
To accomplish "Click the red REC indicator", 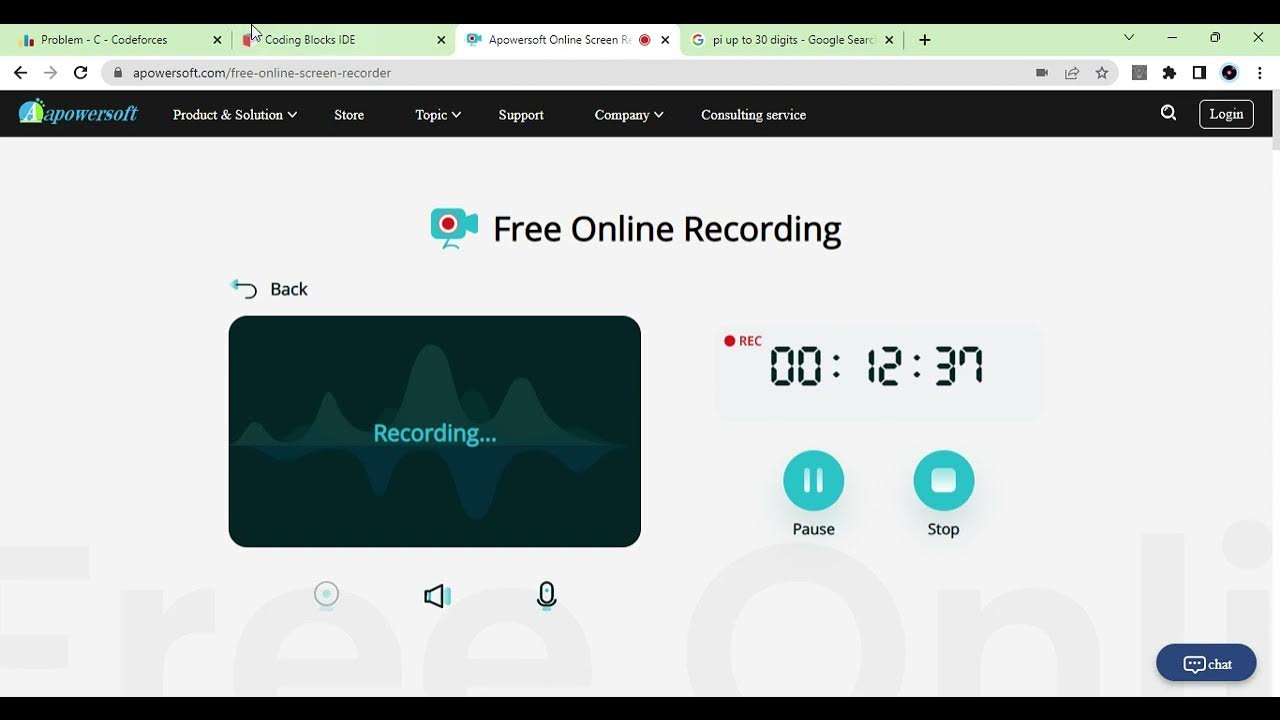I will 743,341.
